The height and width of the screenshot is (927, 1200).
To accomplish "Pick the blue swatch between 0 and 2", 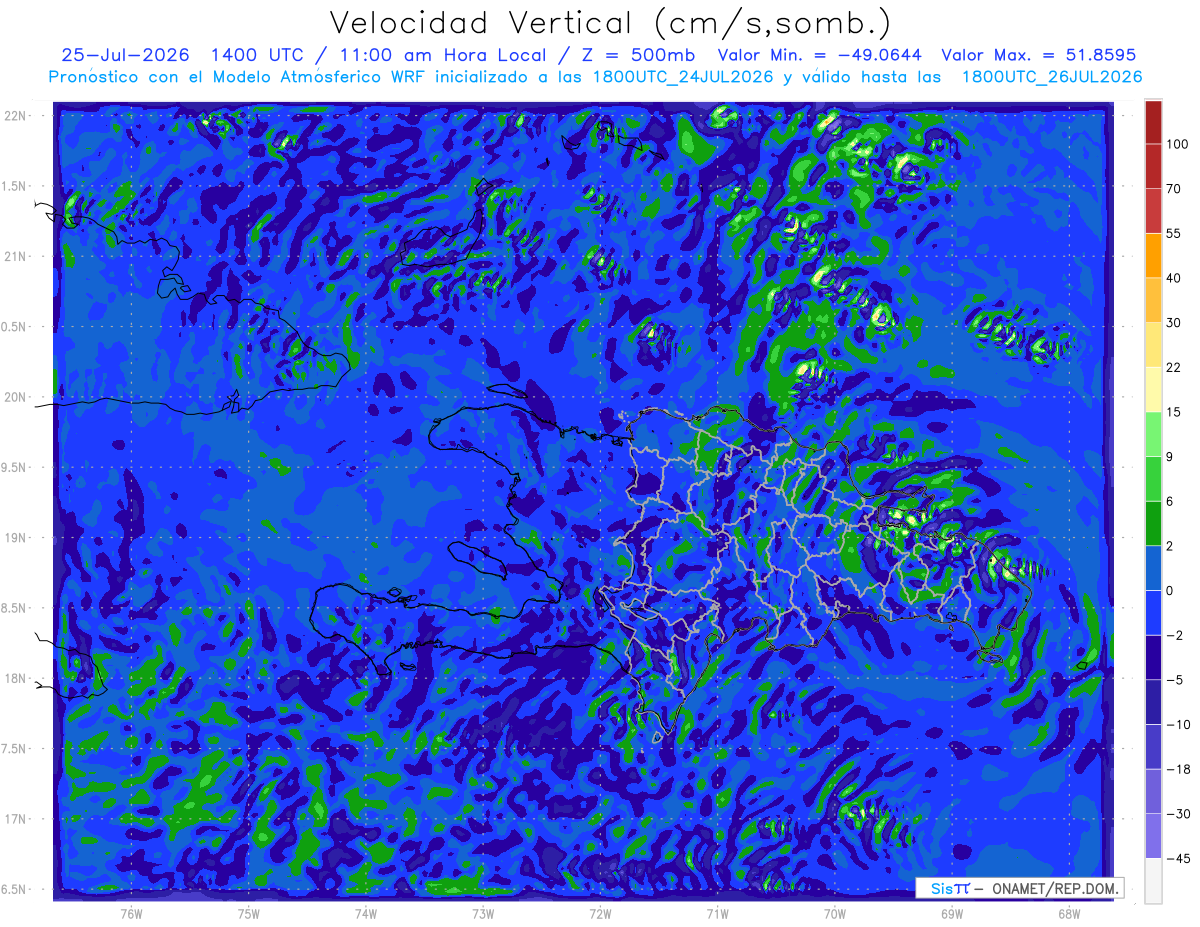I will coord(1154,568).
